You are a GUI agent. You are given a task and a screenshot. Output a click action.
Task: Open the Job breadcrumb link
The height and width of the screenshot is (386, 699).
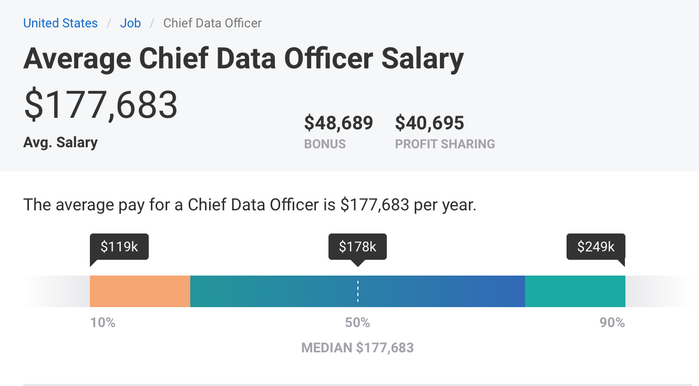130,23
